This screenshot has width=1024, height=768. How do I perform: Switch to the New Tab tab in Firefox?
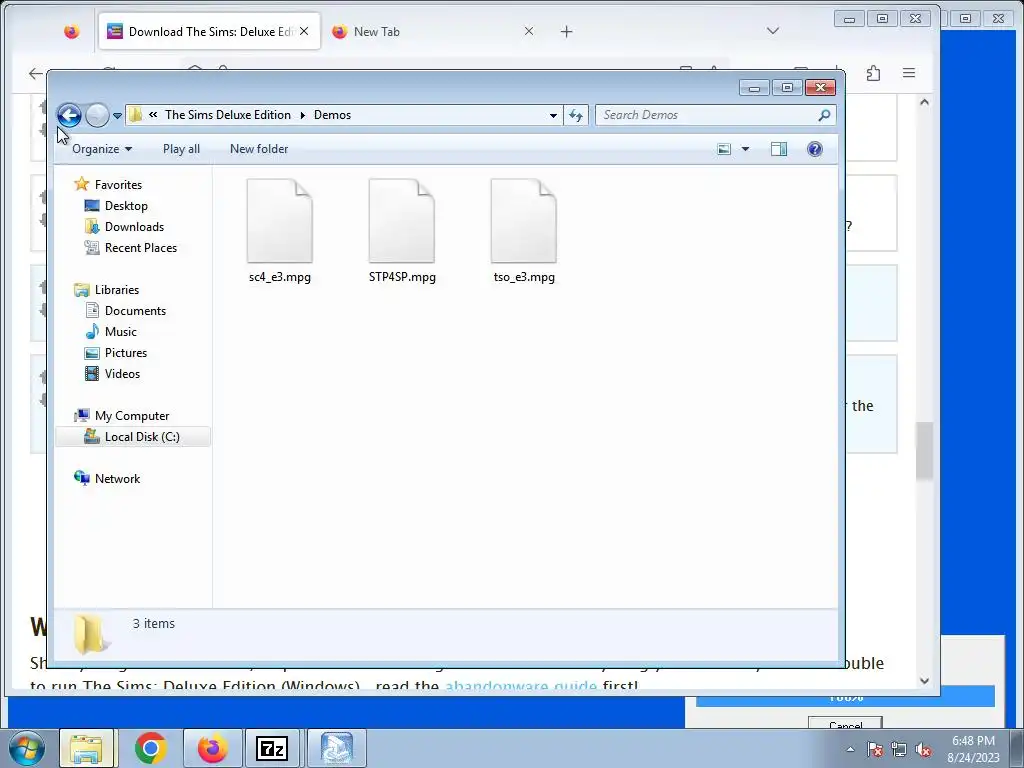(x=376, y=31)
